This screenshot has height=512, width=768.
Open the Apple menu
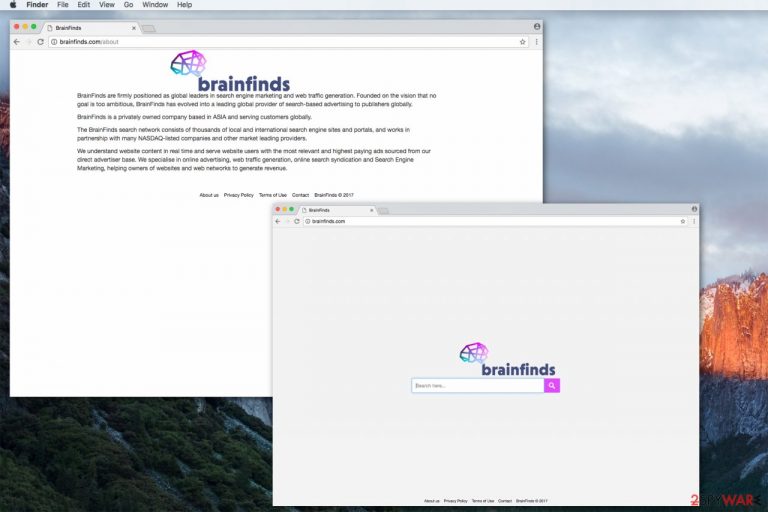coord(13,4)
